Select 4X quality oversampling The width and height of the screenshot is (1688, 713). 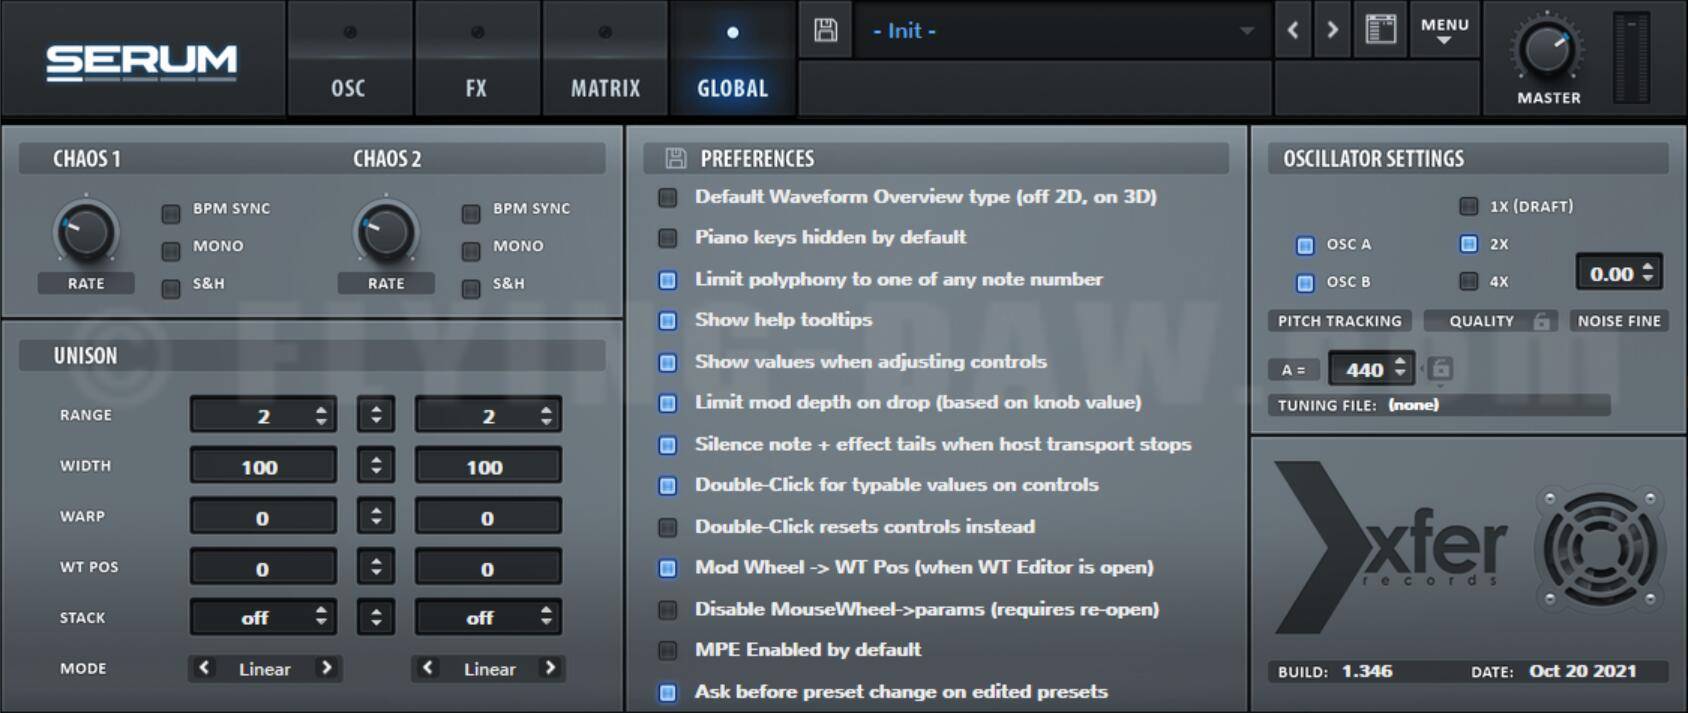(x=1468, y=282)
